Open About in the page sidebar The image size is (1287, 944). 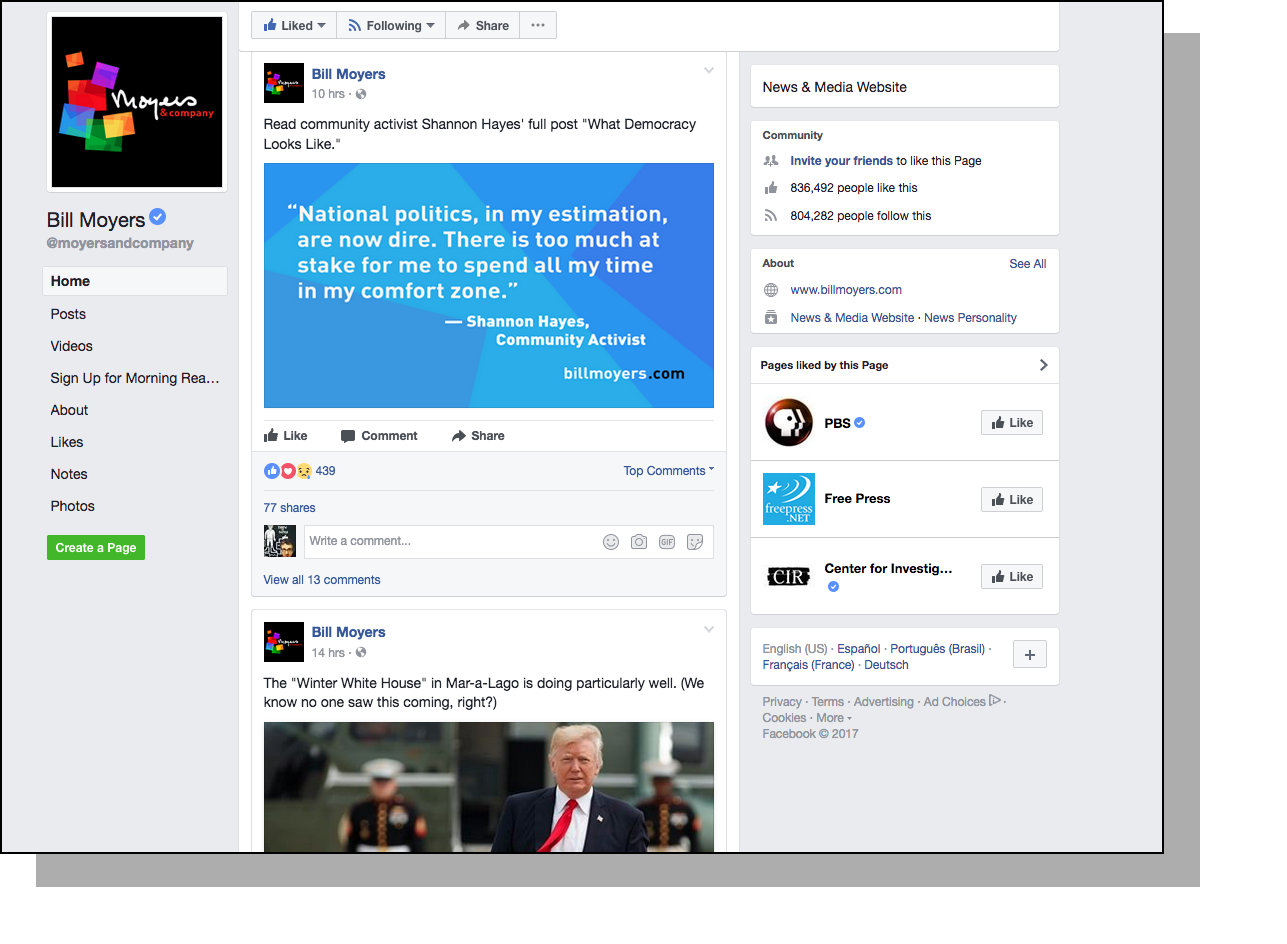(x=69, y=410)
